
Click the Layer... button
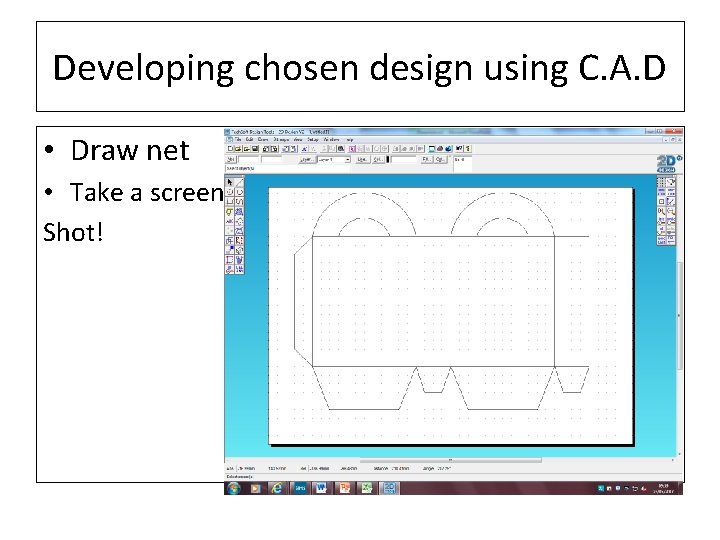click(x=307, y=160)
